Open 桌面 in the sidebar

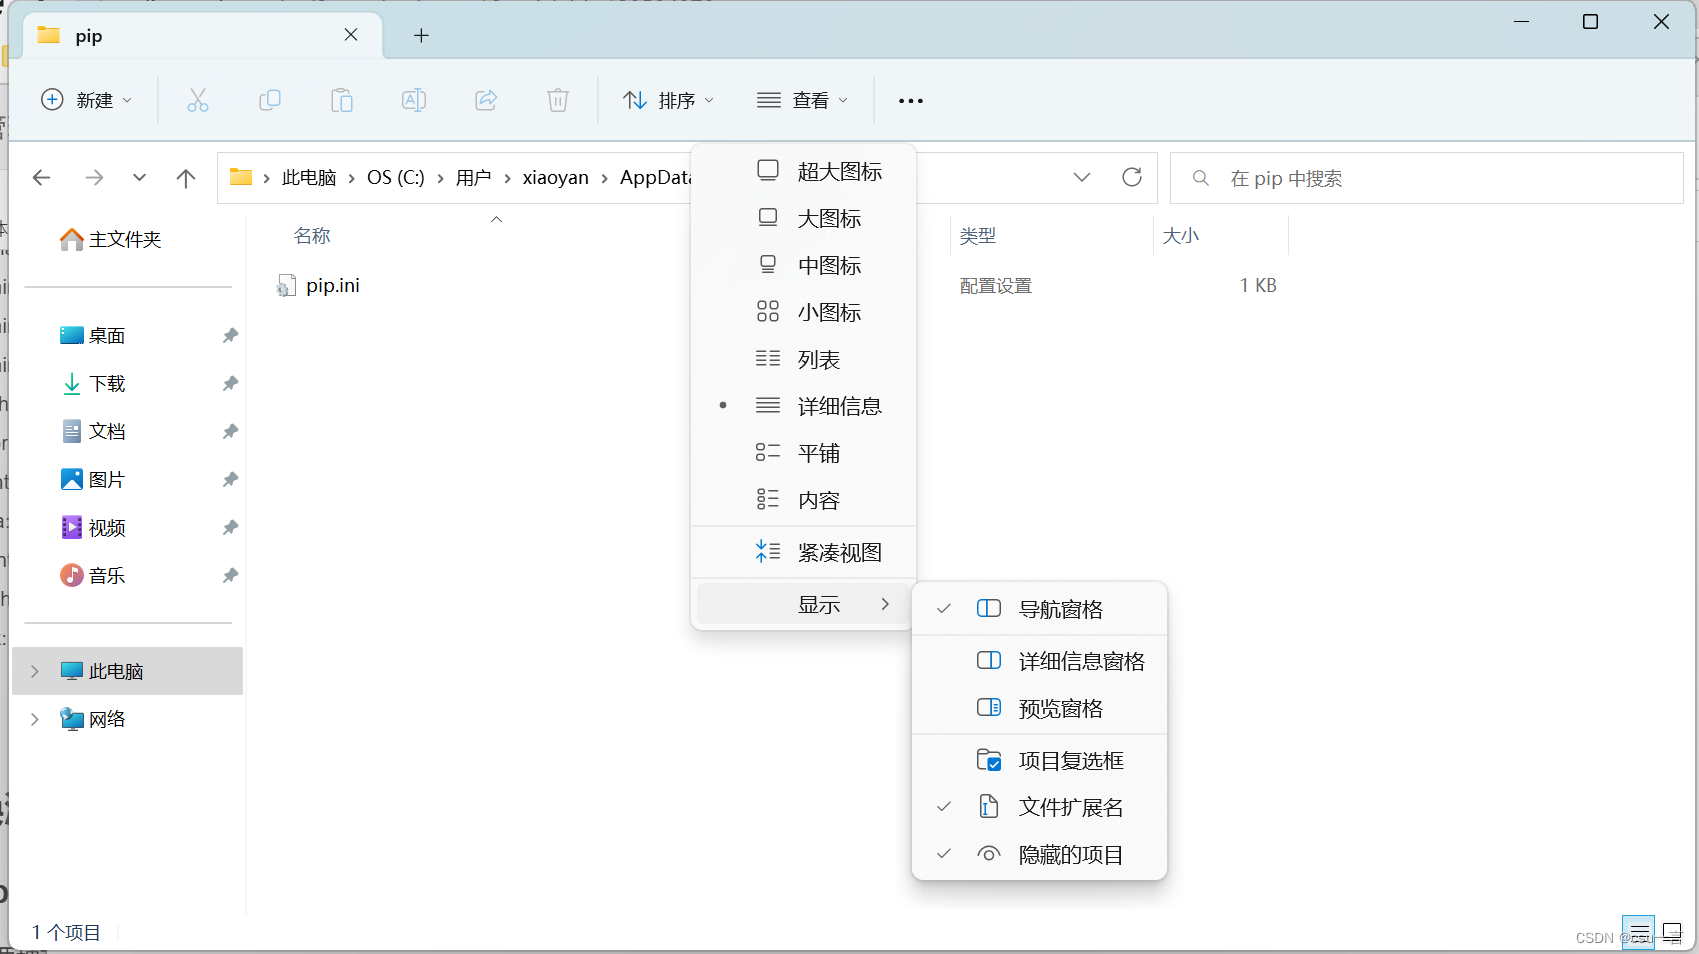[x=93, y=335]
